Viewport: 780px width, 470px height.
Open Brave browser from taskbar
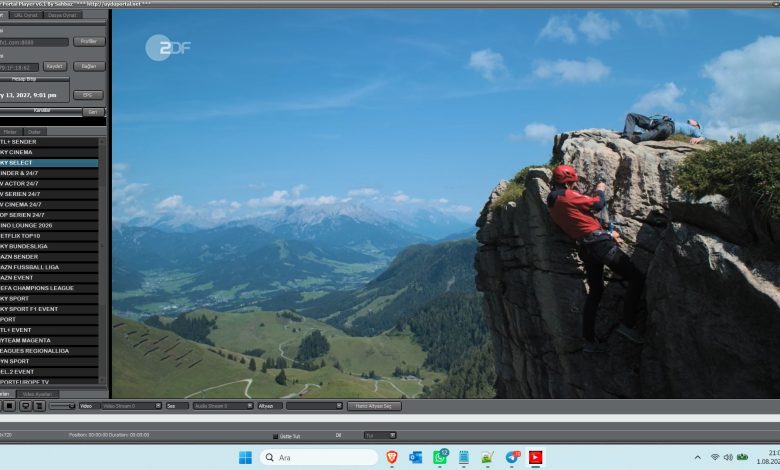392,457
